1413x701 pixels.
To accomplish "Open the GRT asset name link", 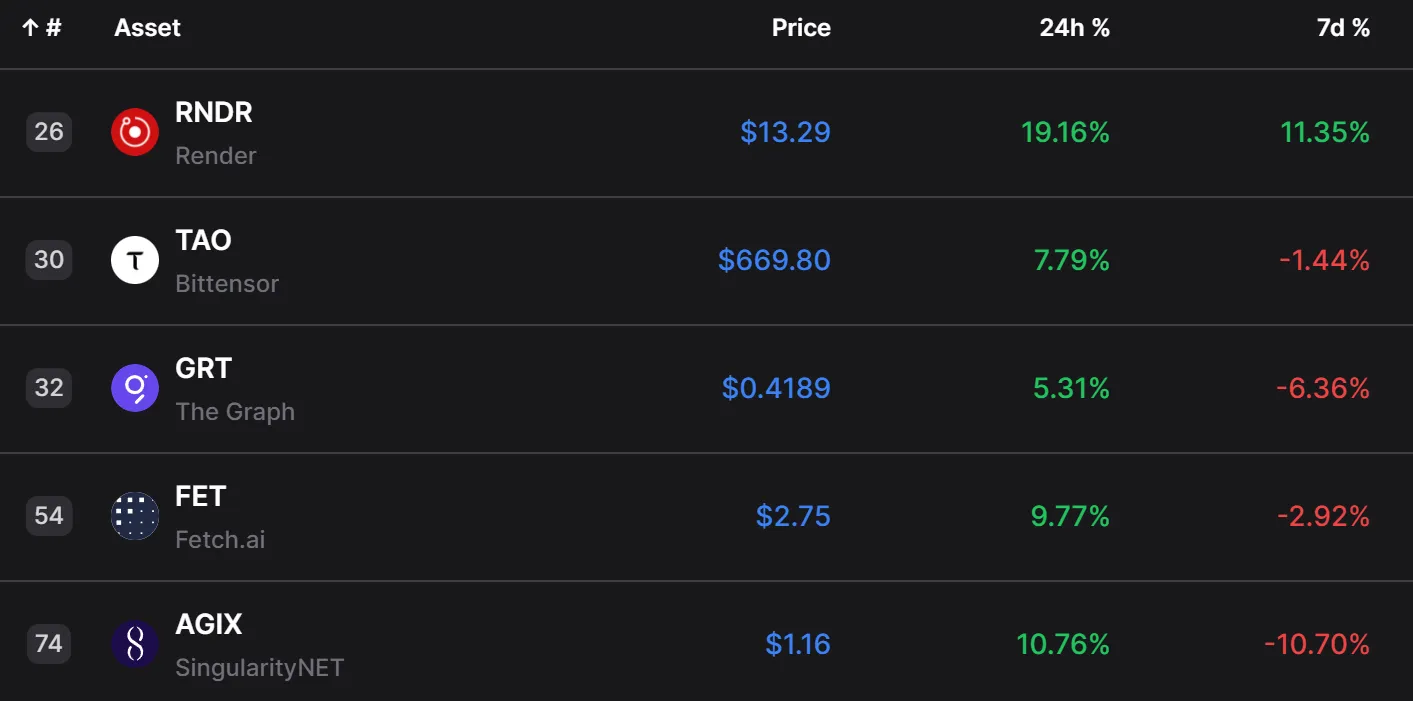I will tap(203, 369).
